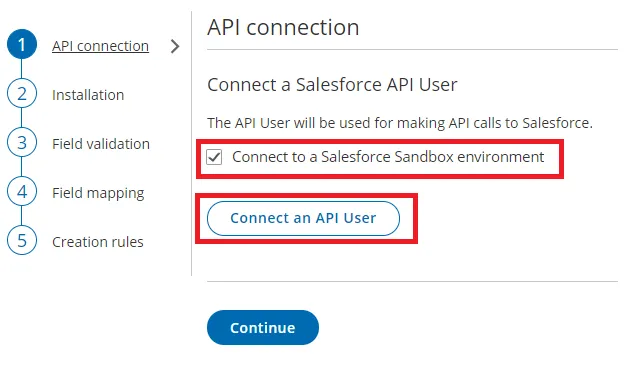
Task: Click the 'Connect a Salesforce API User' subheading
Action: pos(332,85)
